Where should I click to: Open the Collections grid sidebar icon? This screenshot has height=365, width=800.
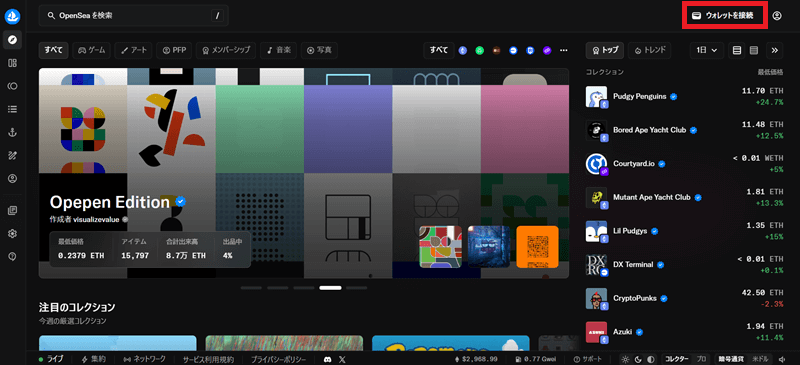pyautogui.click(x=12, y=63)
